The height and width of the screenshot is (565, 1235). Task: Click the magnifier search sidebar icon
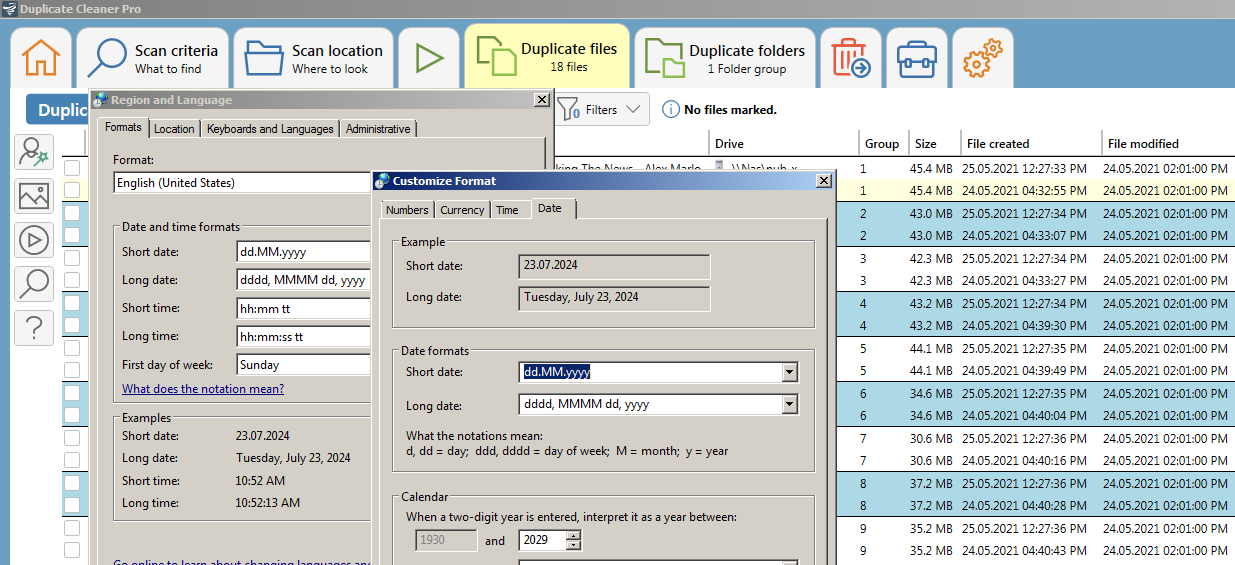tap(34, 283)
